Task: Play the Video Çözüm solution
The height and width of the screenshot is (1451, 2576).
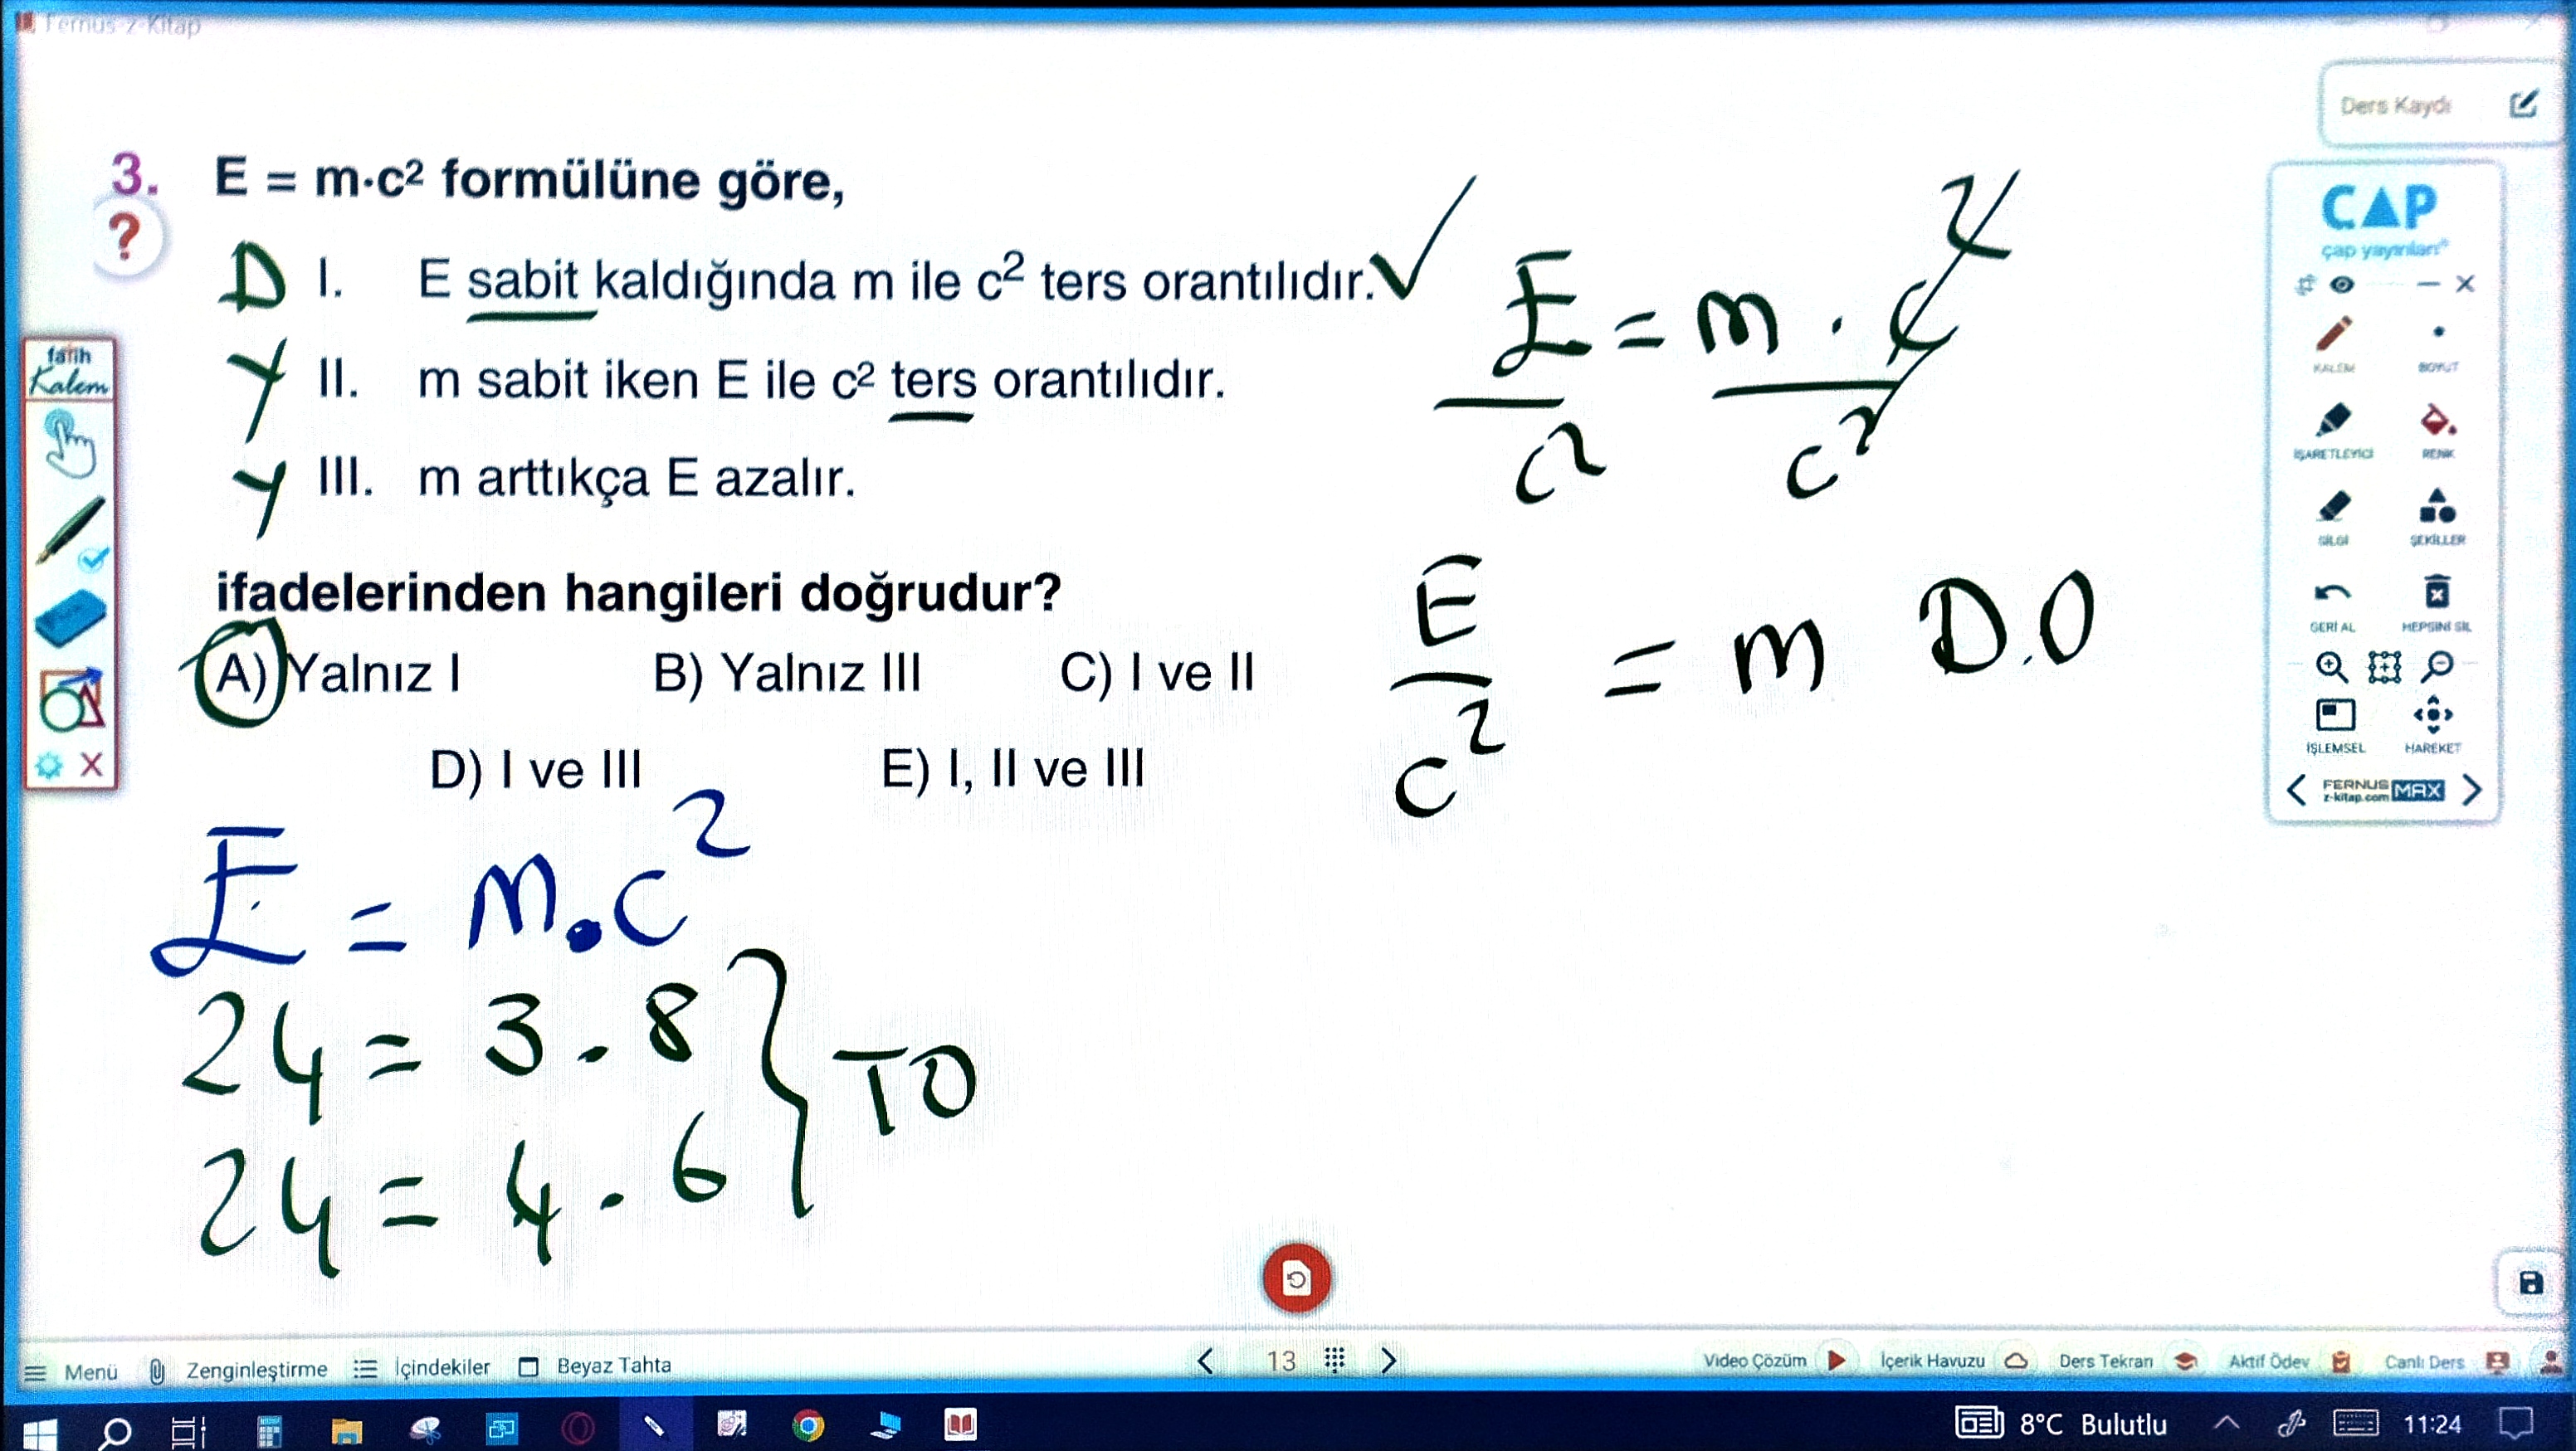Action: (1836, 1361)
